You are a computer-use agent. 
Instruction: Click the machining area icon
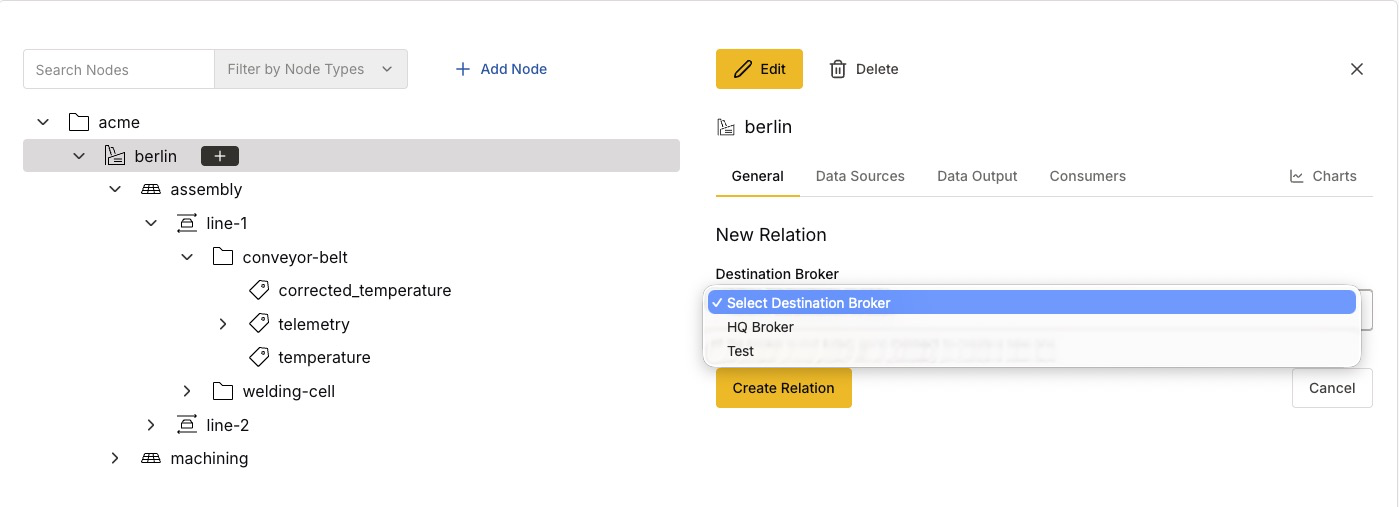[151, 458]
